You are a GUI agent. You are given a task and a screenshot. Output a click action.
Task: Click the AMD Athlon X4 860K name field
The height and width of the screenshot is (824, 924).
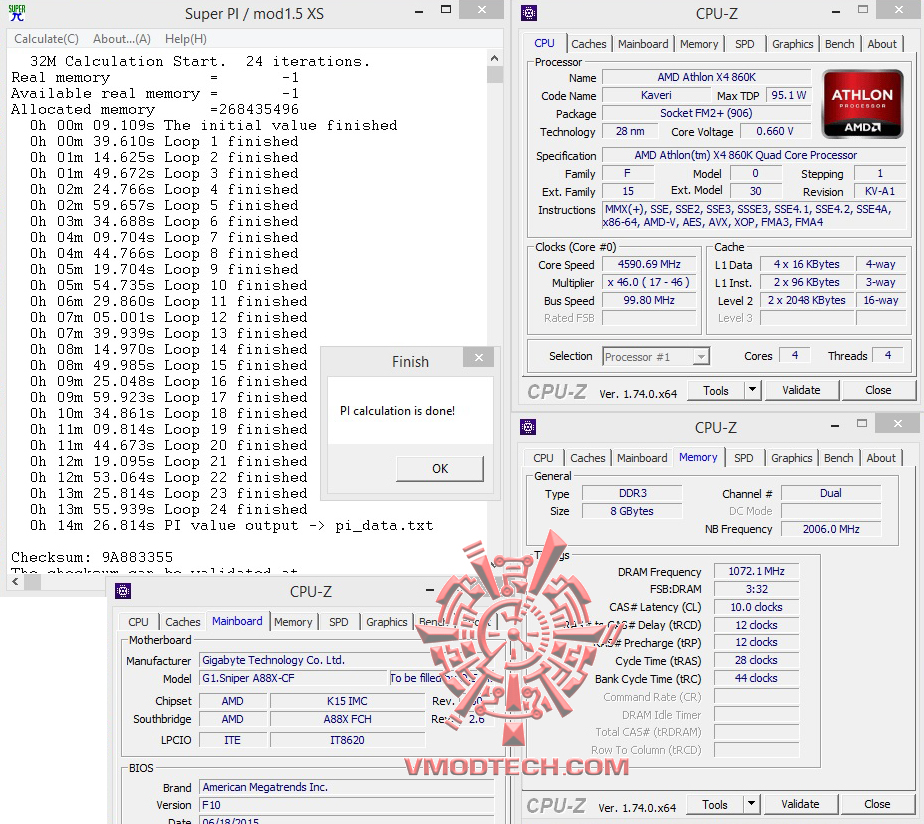click(707, 77)
